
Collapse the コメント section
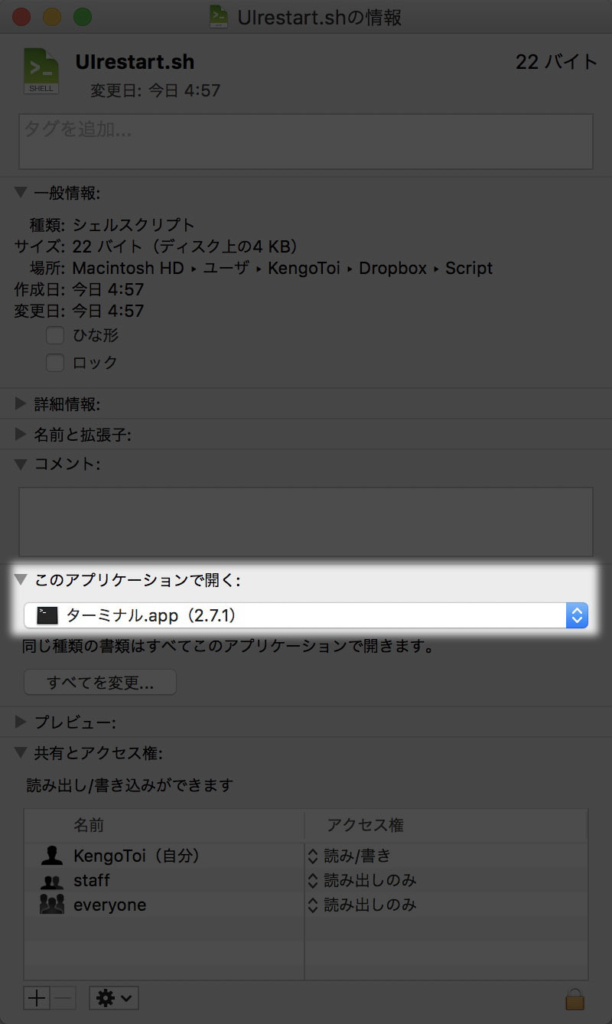pyautogui.click(x=21, y=464)
